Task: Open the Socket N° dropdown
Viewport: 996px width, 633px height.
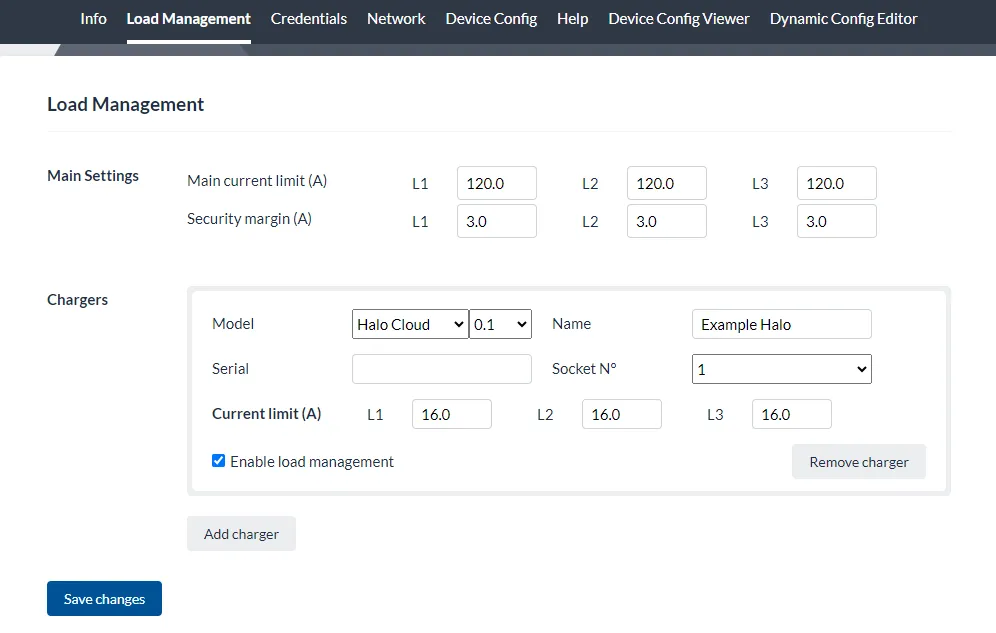Action: point(782,369)
